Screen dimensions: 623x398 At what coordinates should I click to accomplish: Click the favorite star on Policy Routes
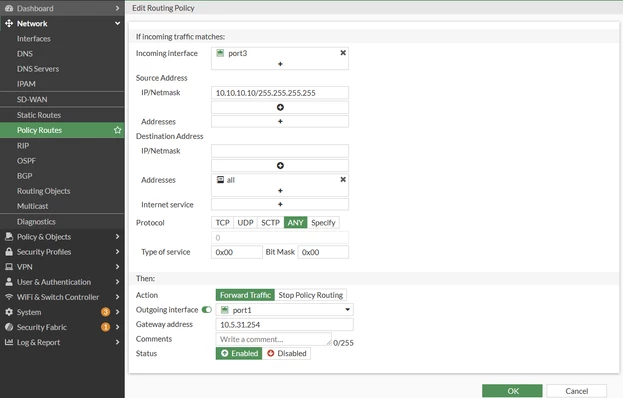(117, 130)
